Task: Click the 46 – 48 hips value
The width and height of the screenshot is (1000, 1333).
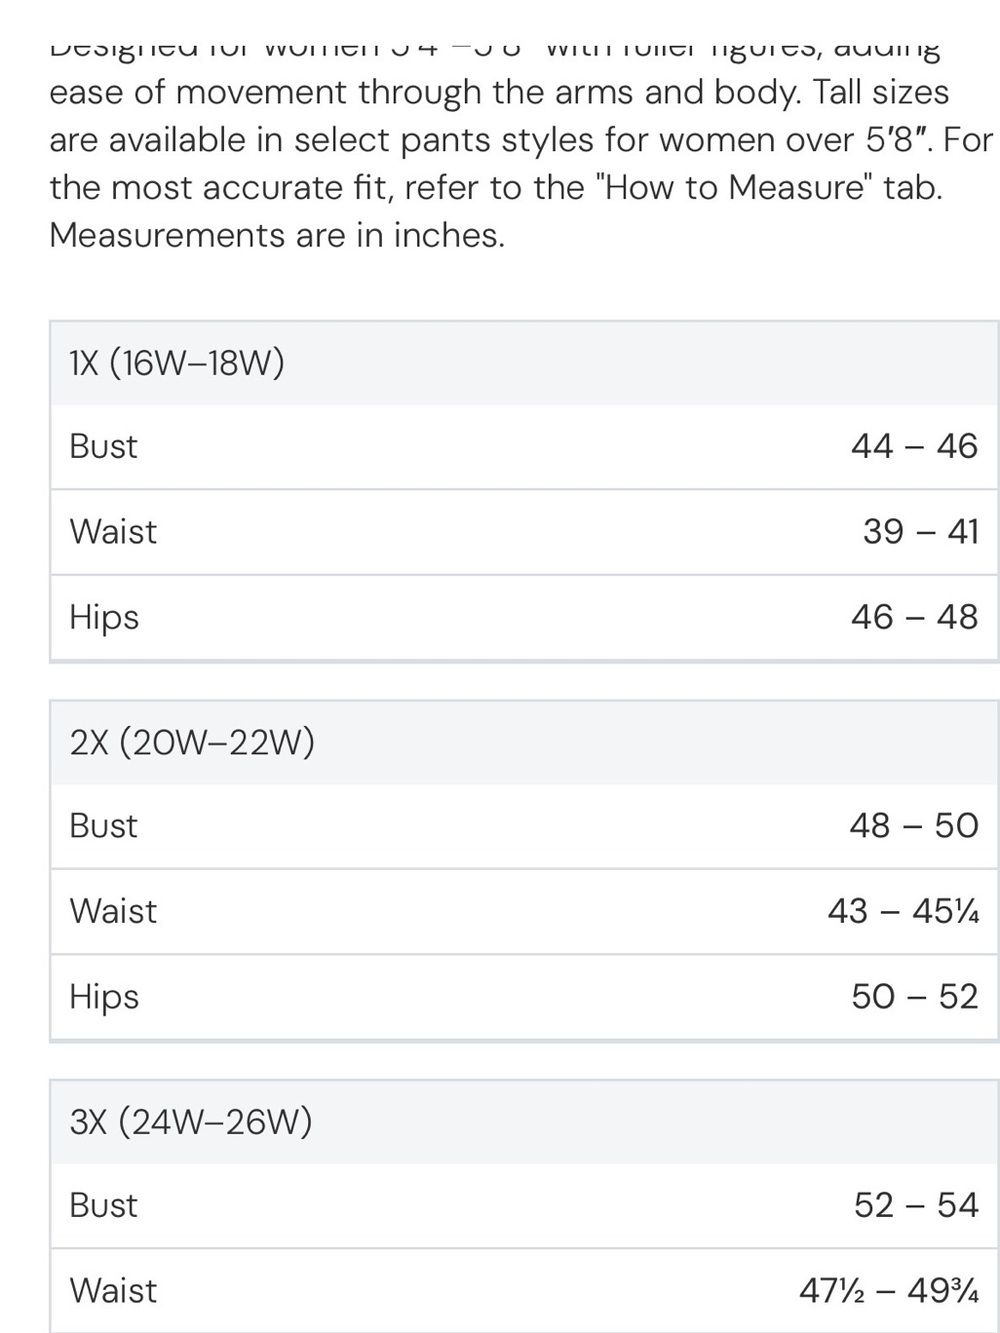Action: 914,617
